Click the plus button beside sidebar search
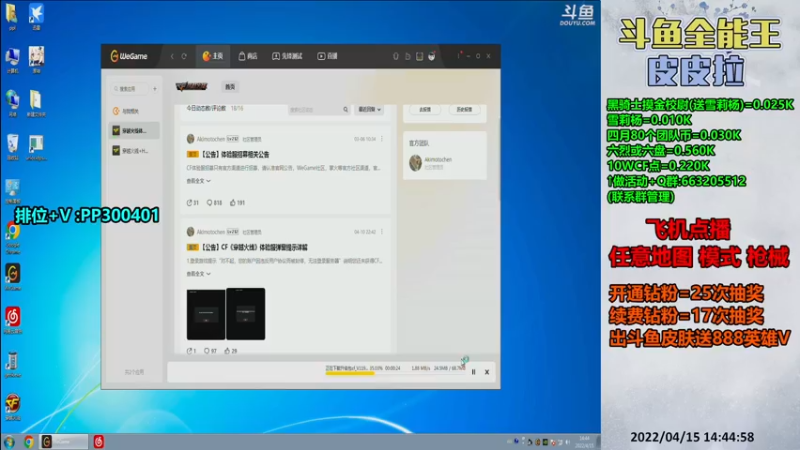800x450 pixels. pos(155,89)
